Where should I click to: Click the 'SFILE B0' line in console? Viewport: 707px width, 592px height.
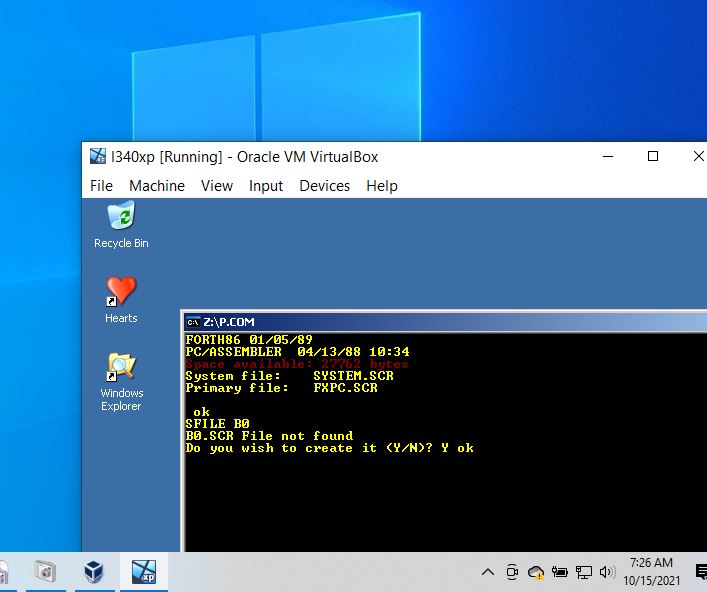pos(217,424)
